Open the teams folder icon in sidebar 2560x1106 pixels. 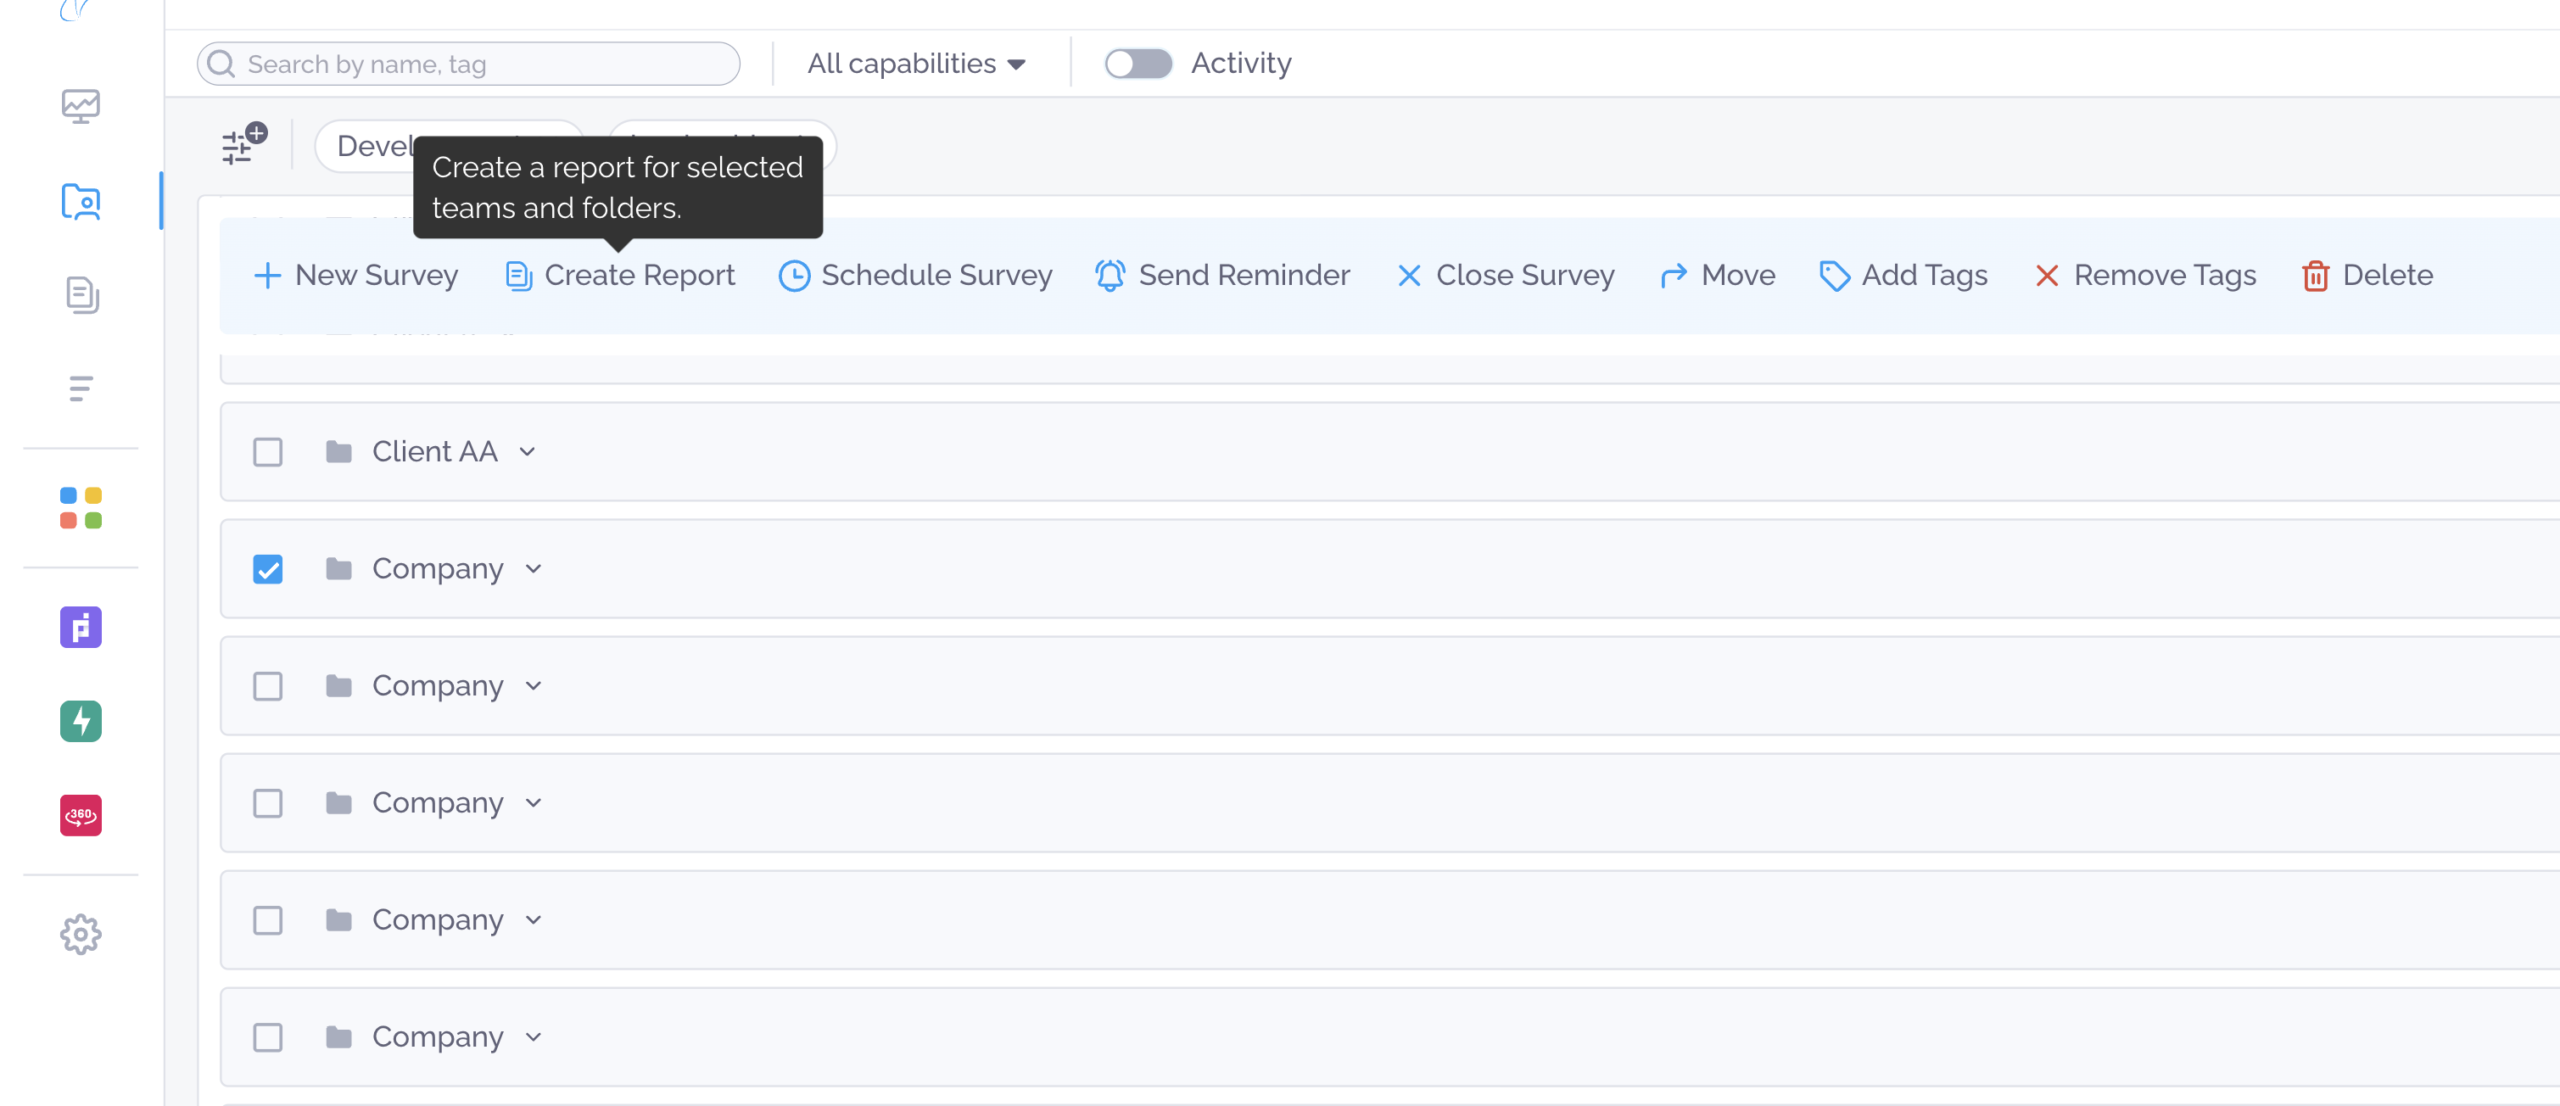80,202
